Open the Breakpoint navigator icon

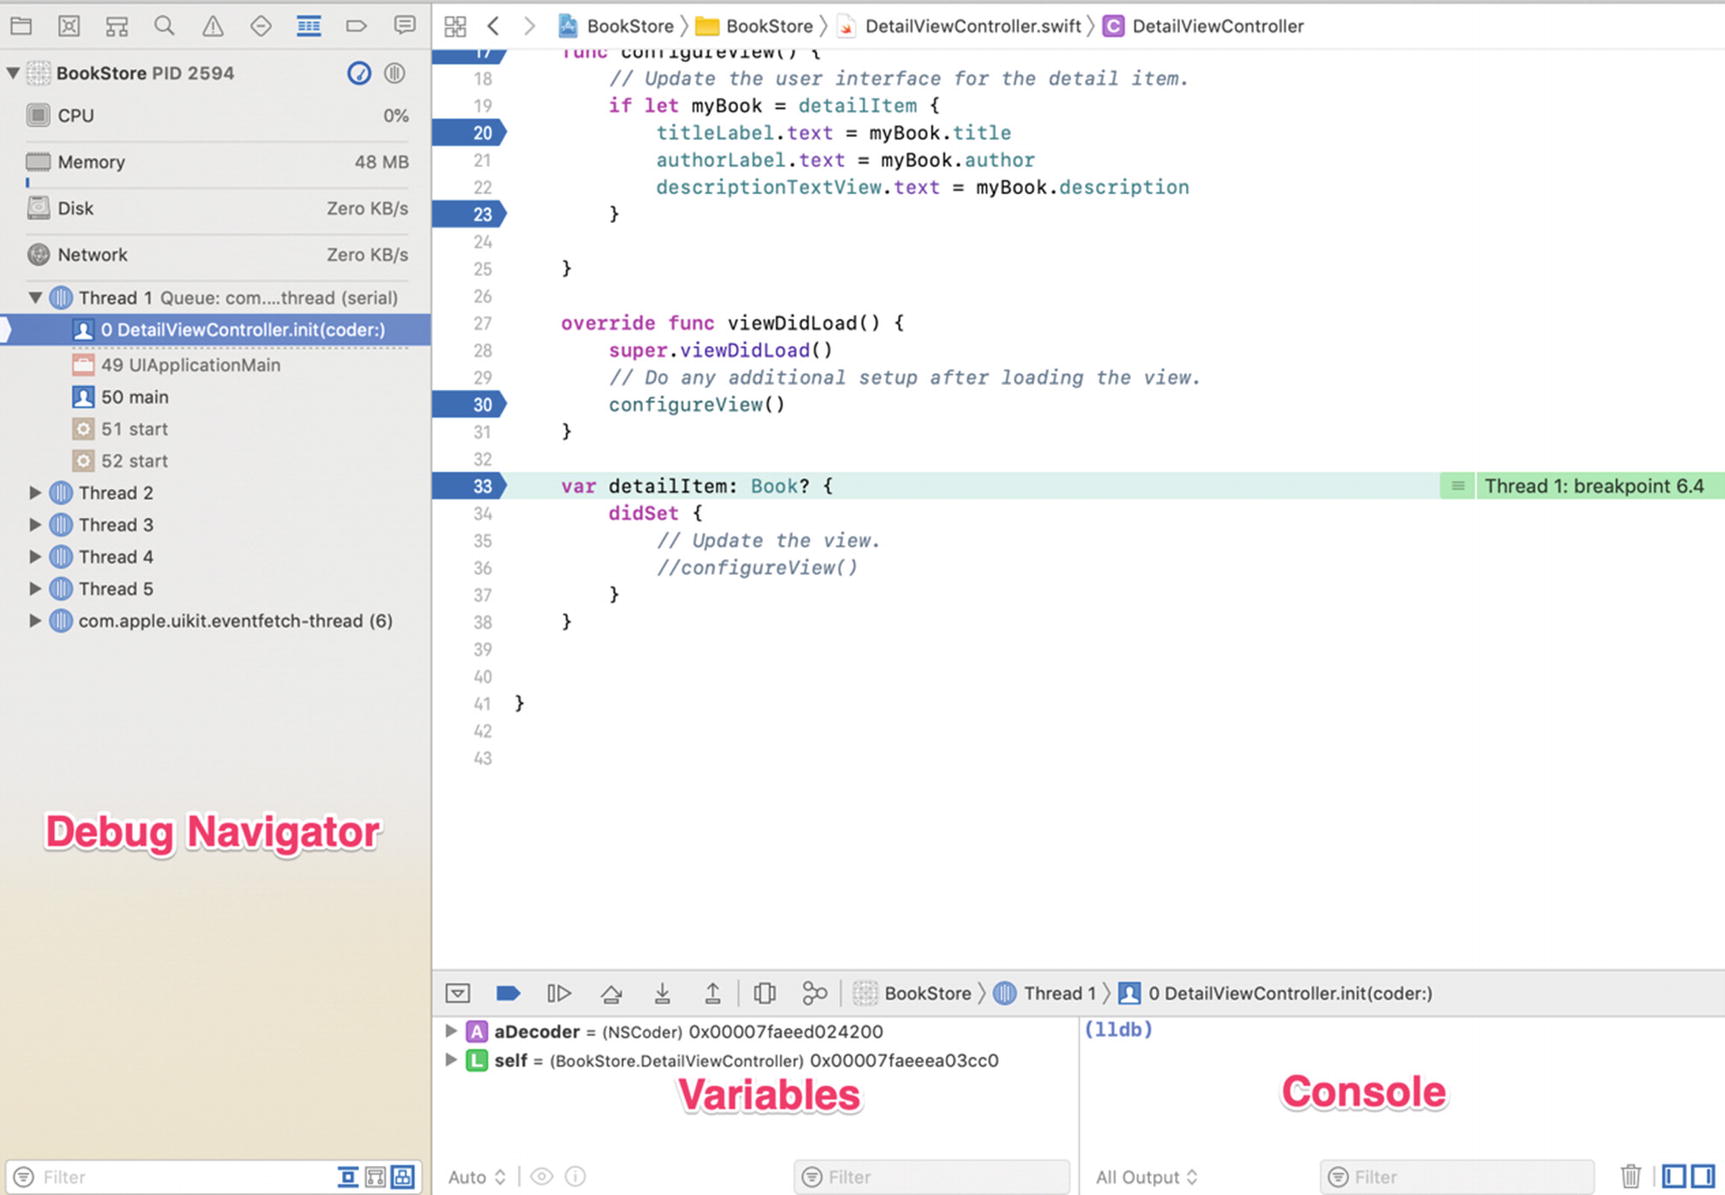(x=357, y=26)
